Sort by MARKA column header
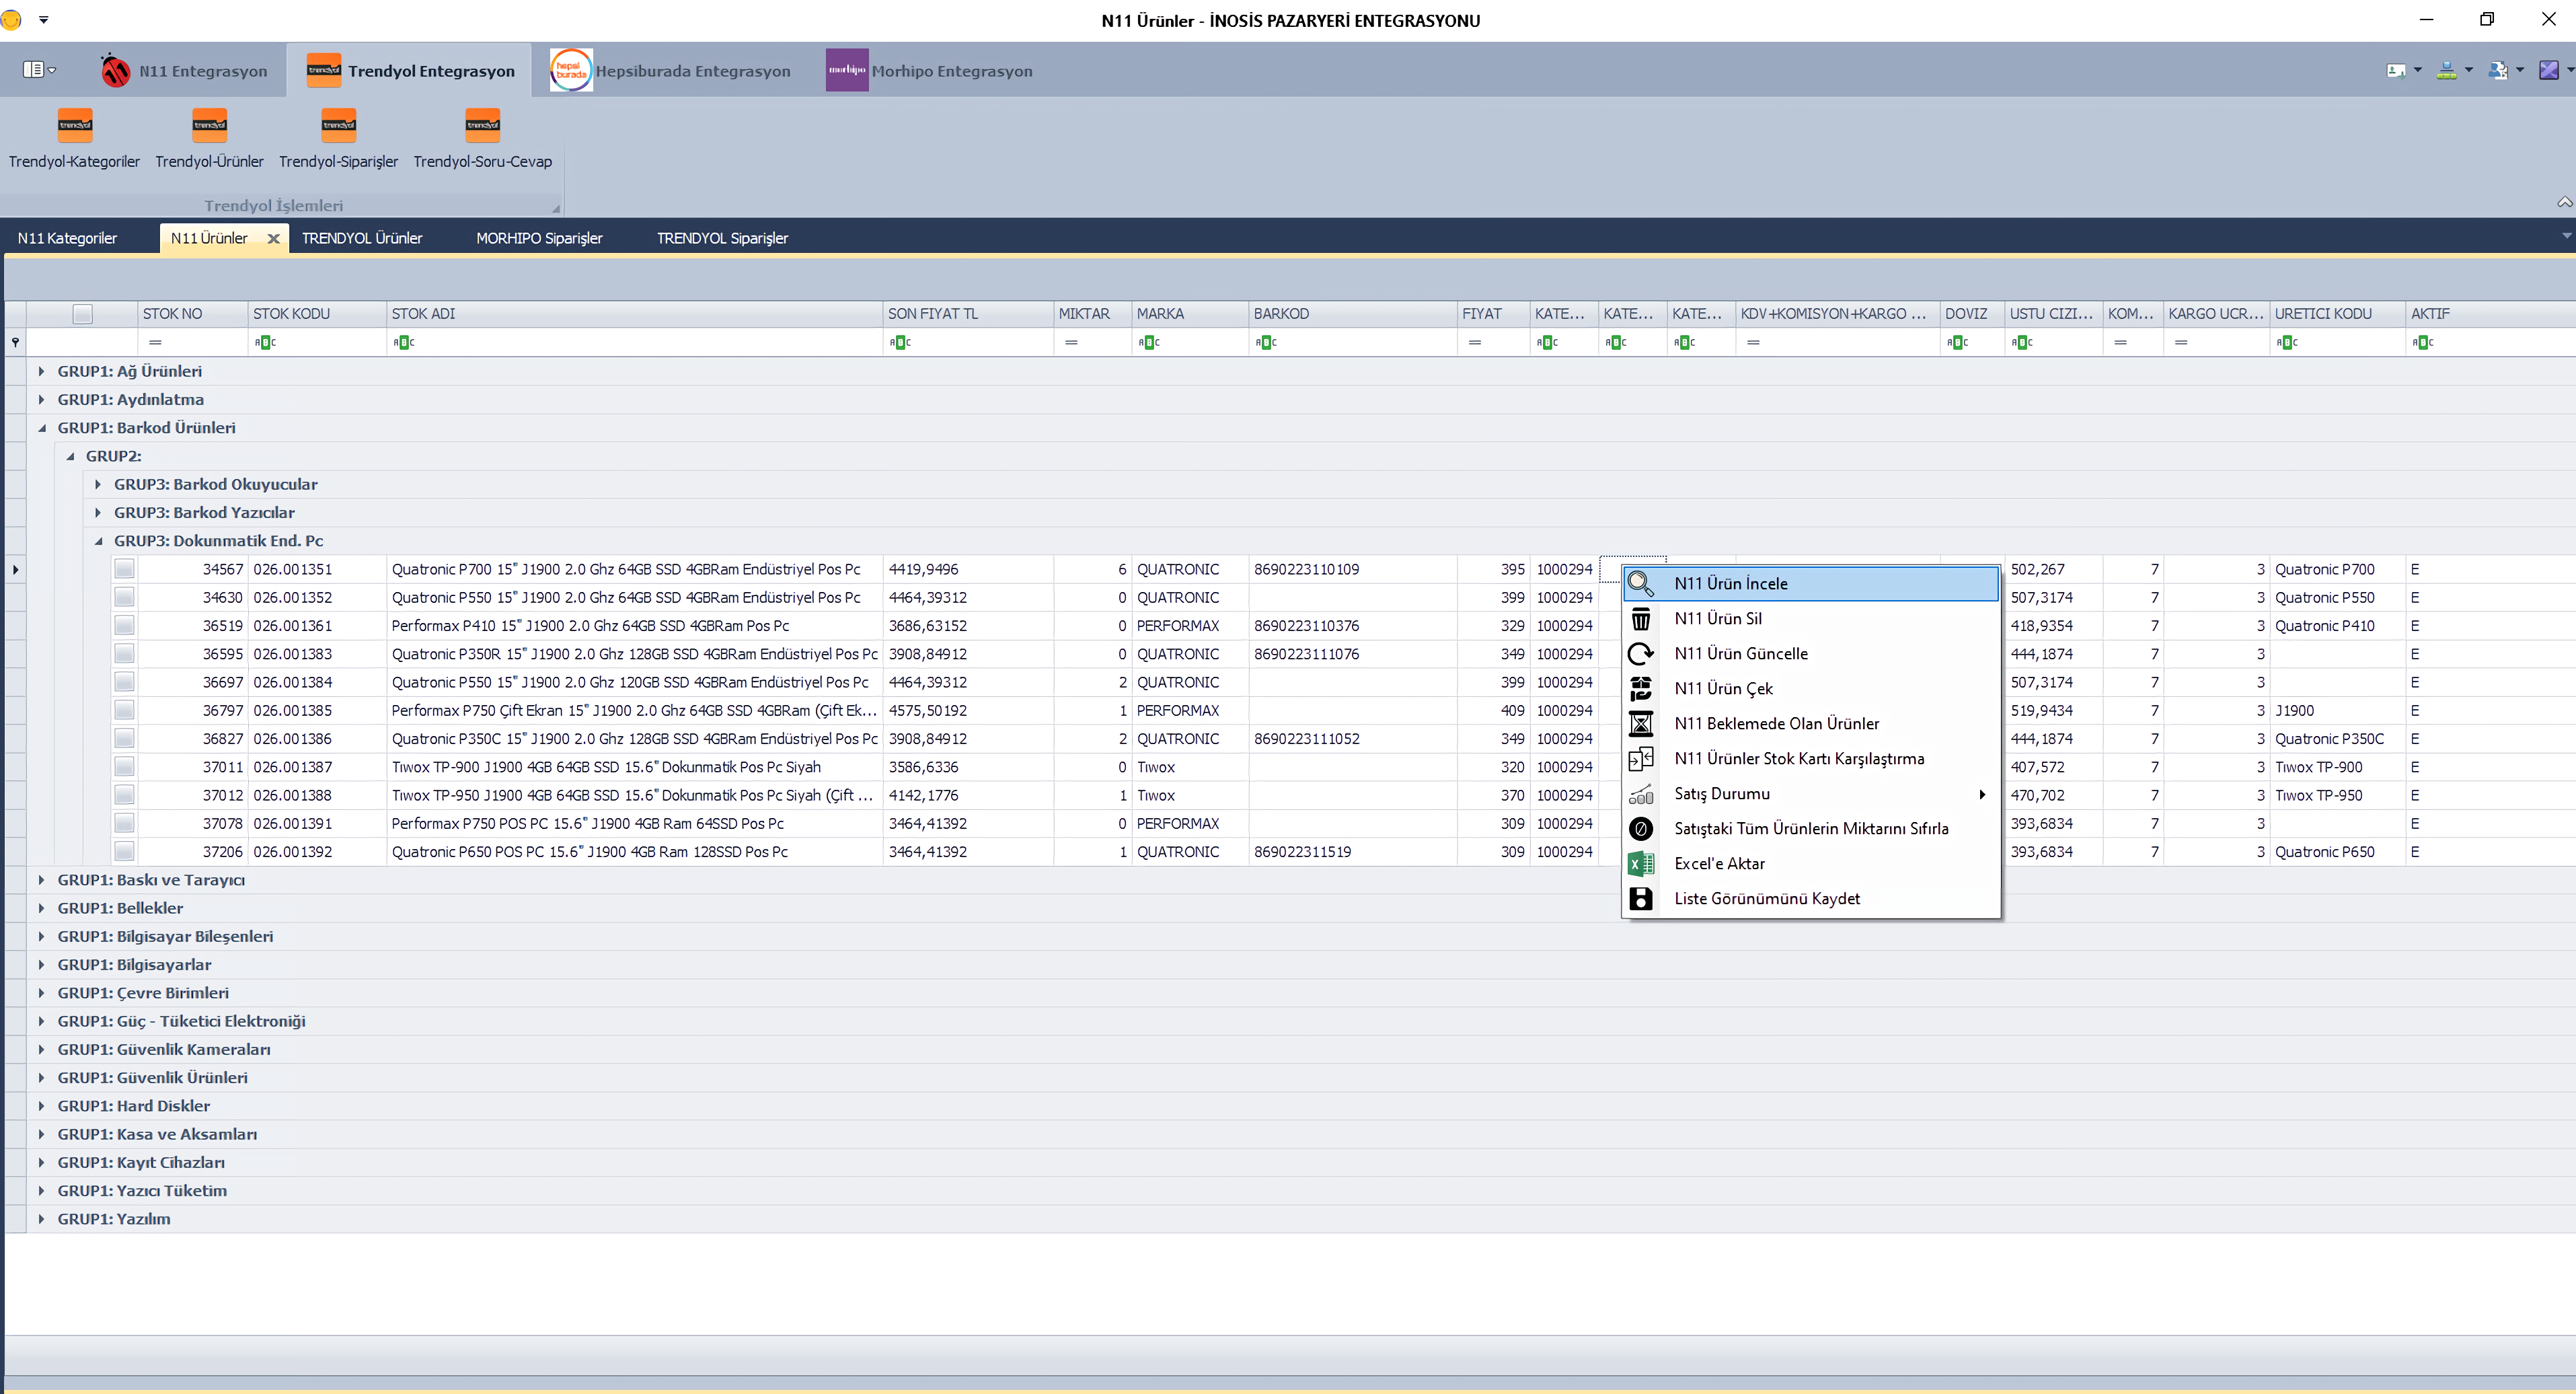Screen dimensions: 2576x1394 (x=1189, y=314)
